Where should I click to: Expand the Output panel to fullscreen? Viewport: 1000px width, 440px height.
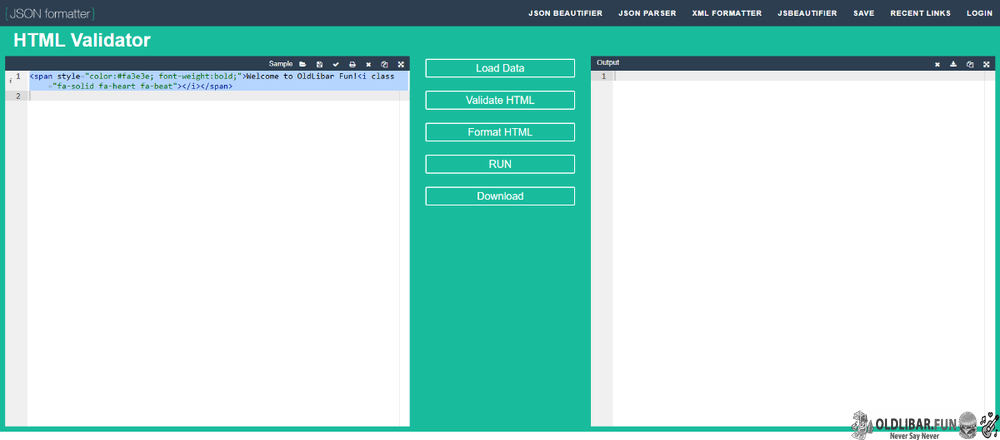pos(986,64)
